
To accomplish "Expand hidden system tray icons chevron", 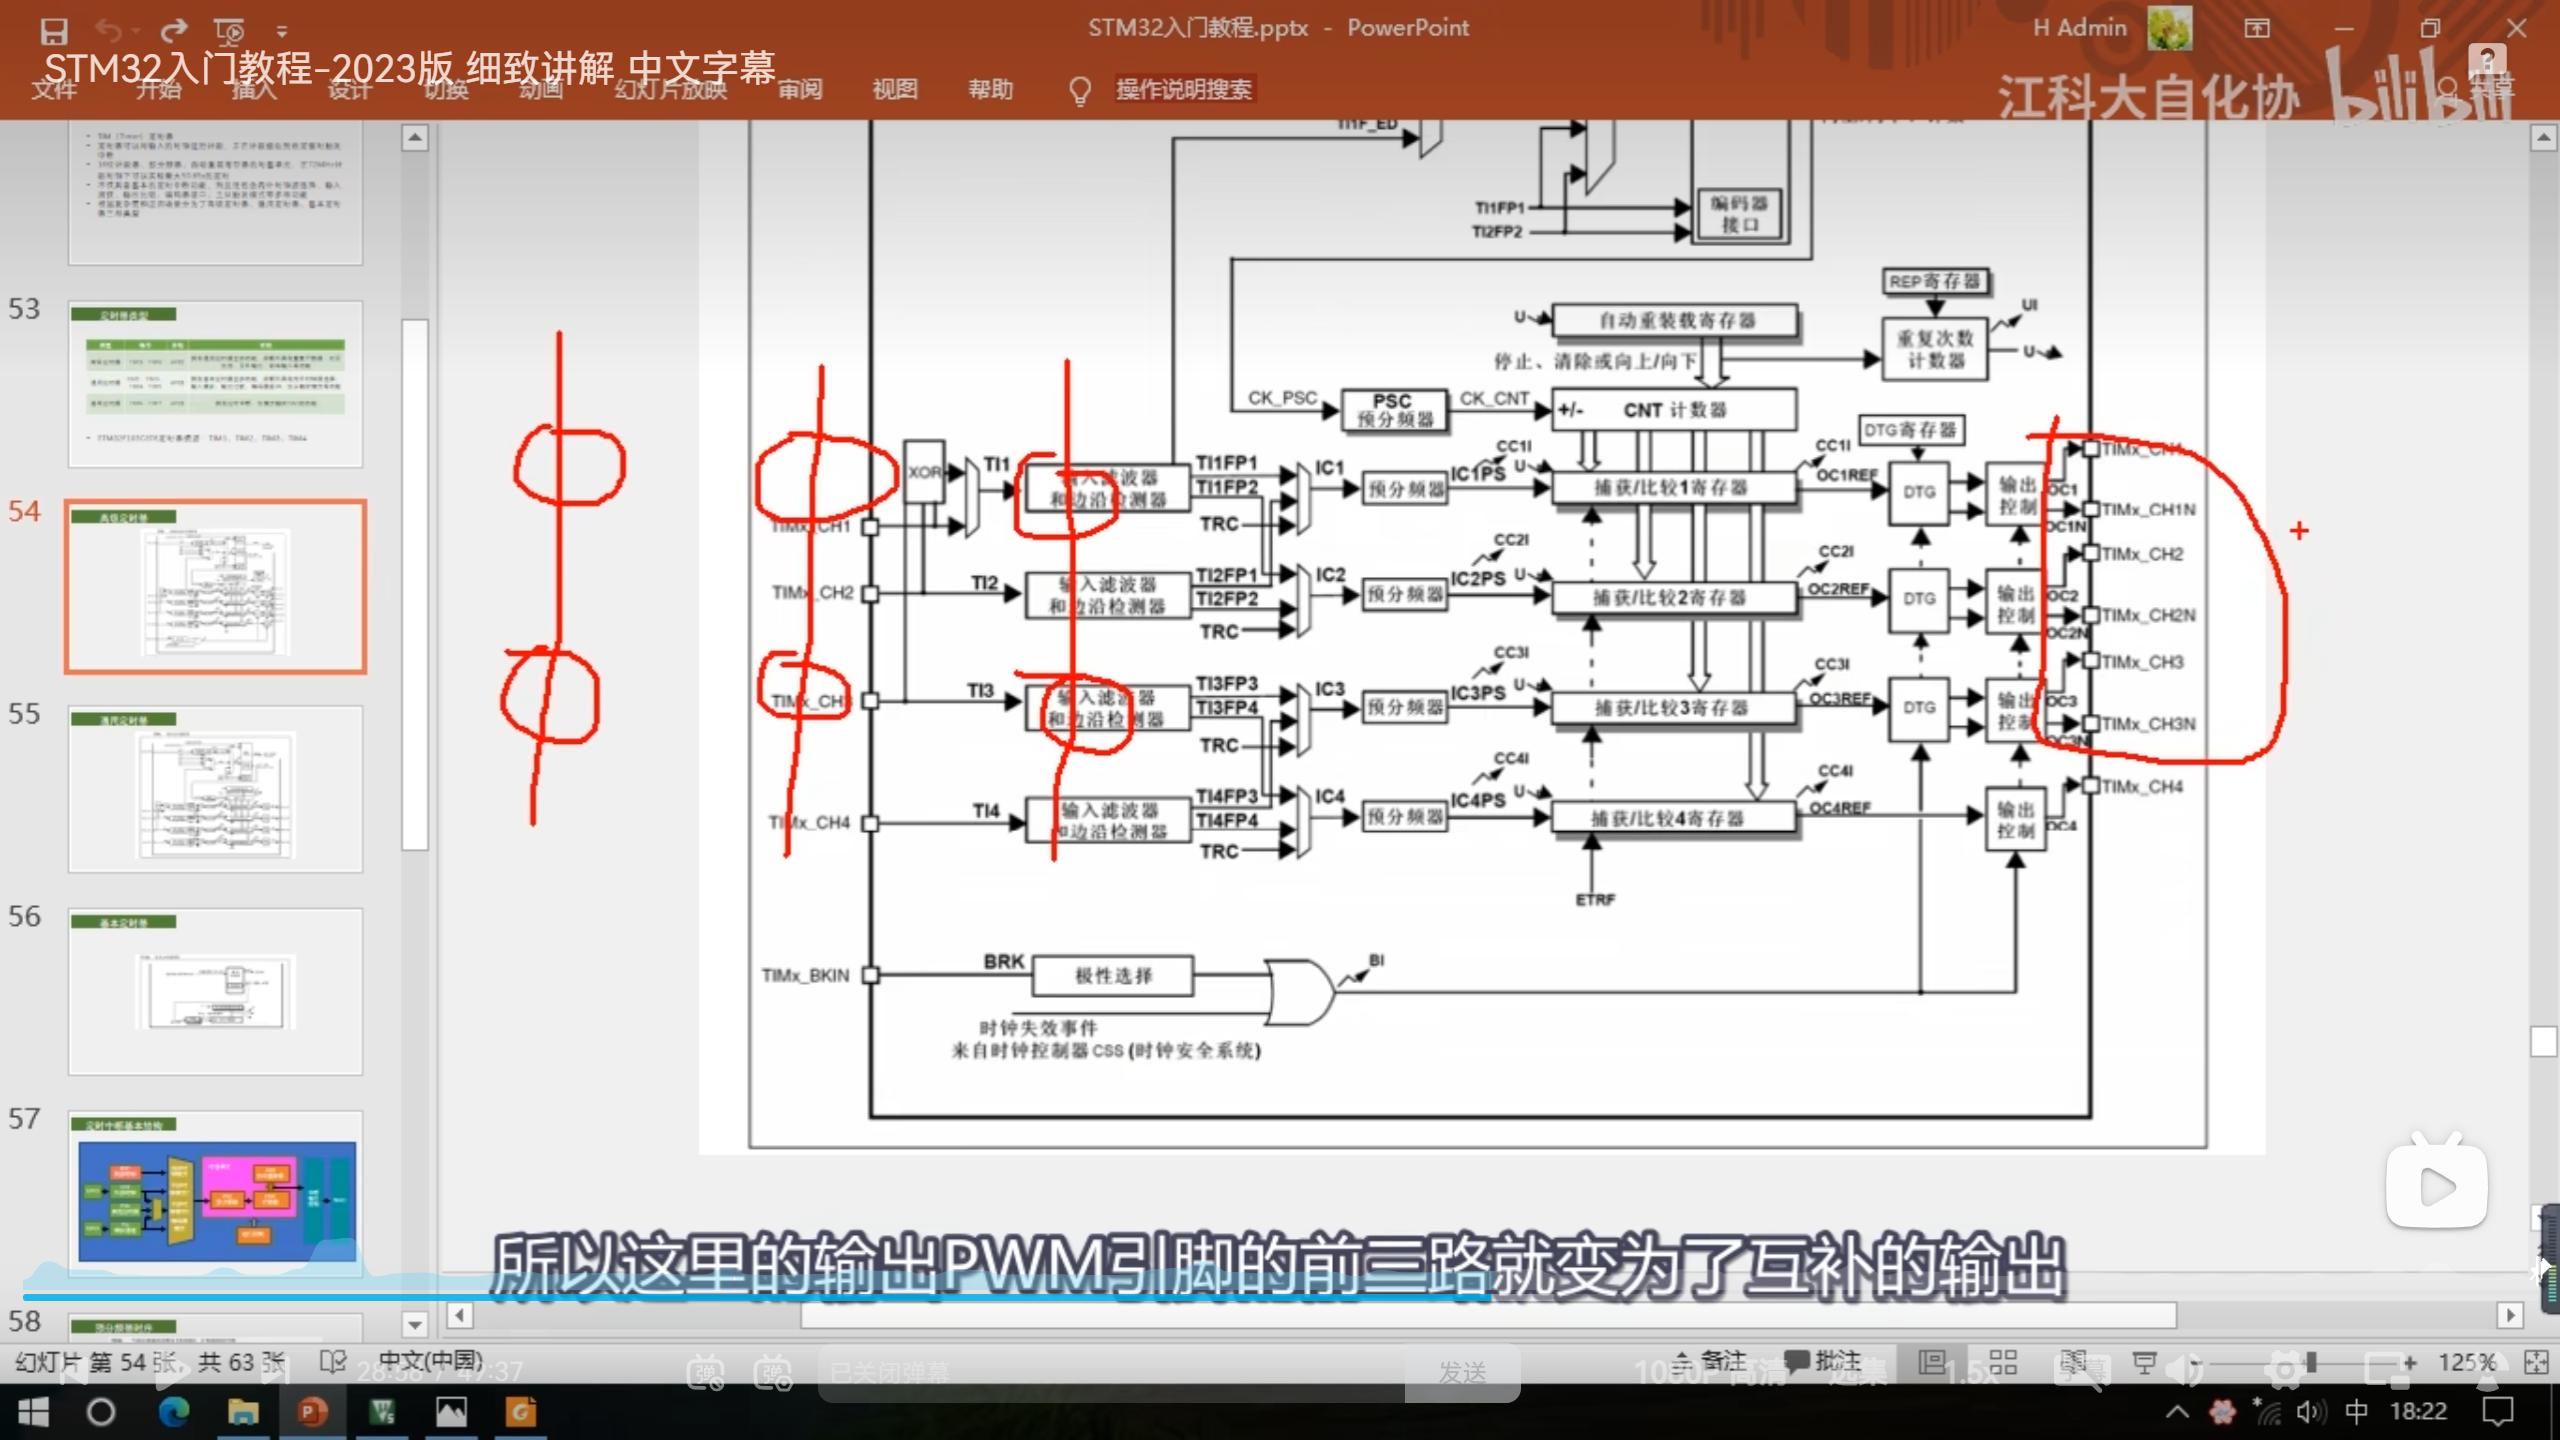I will tap(2177, 1412).
